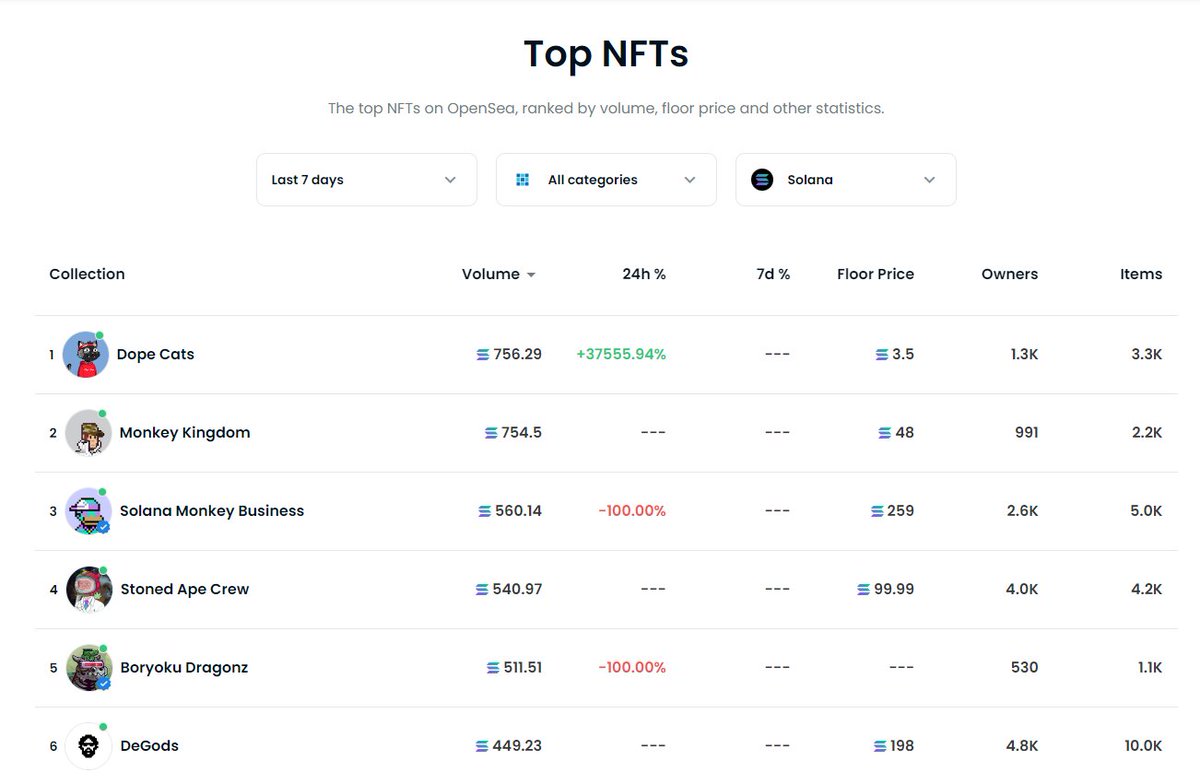Image resolution: width=1200 pixels, height=784 pixels.
Task: Click the Solana symbol beside volume 449.23
Action: pyautogui.click(x=483, y=746)
